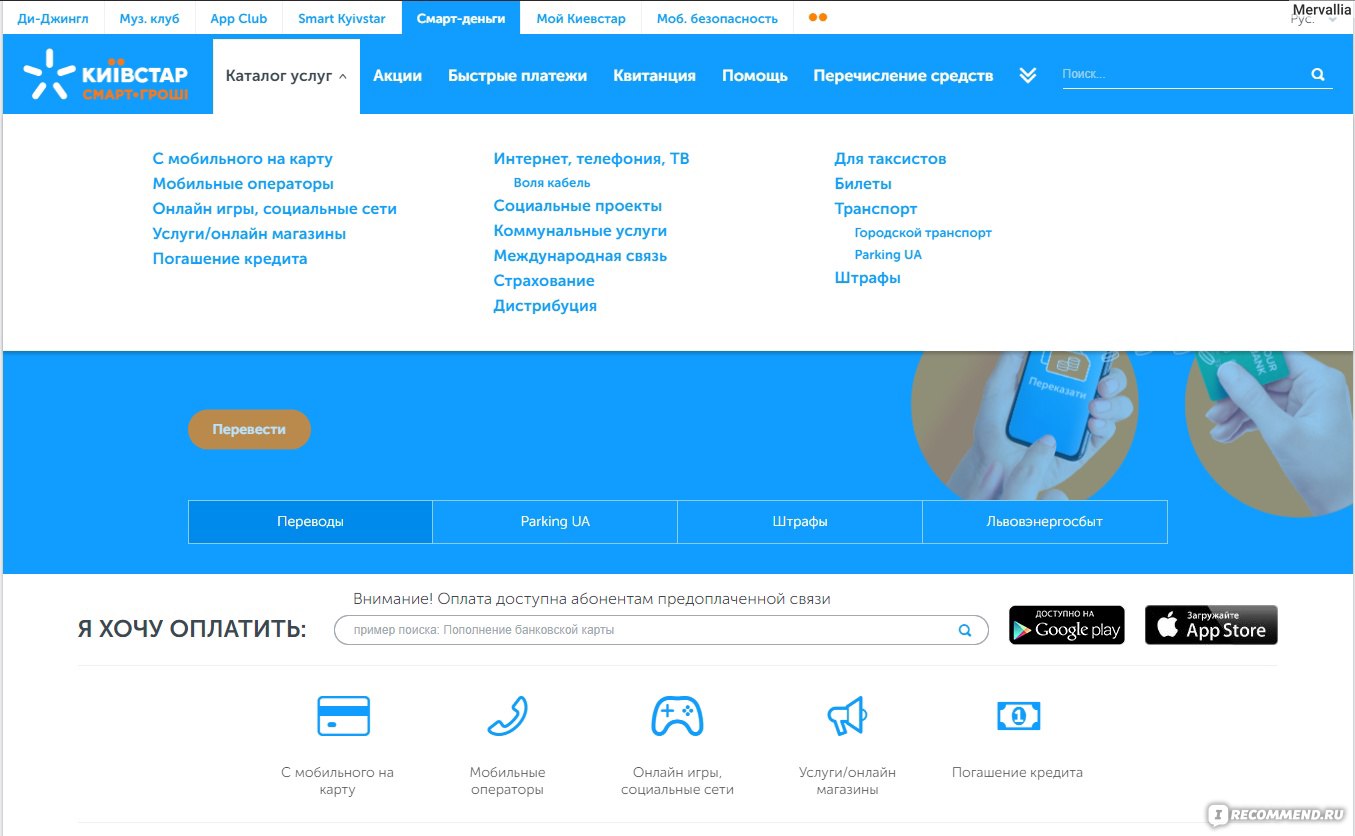Open the Google Play badge
The image size is (1355, 836).
[x=1066, y=625]
